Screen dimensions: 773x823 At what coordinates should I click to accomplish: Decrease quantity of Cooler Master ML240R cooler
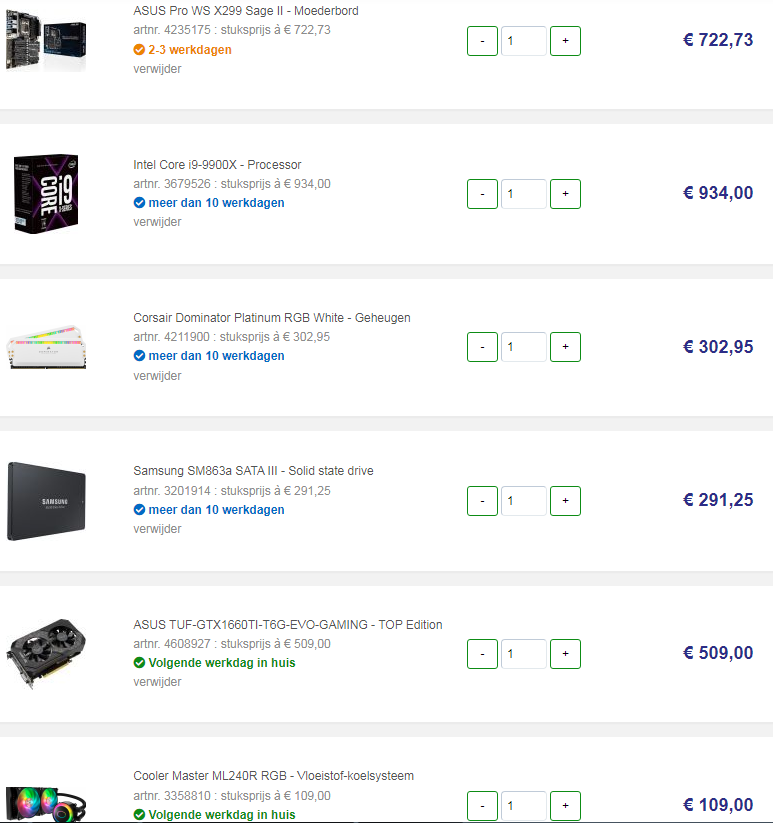[482, 806]
